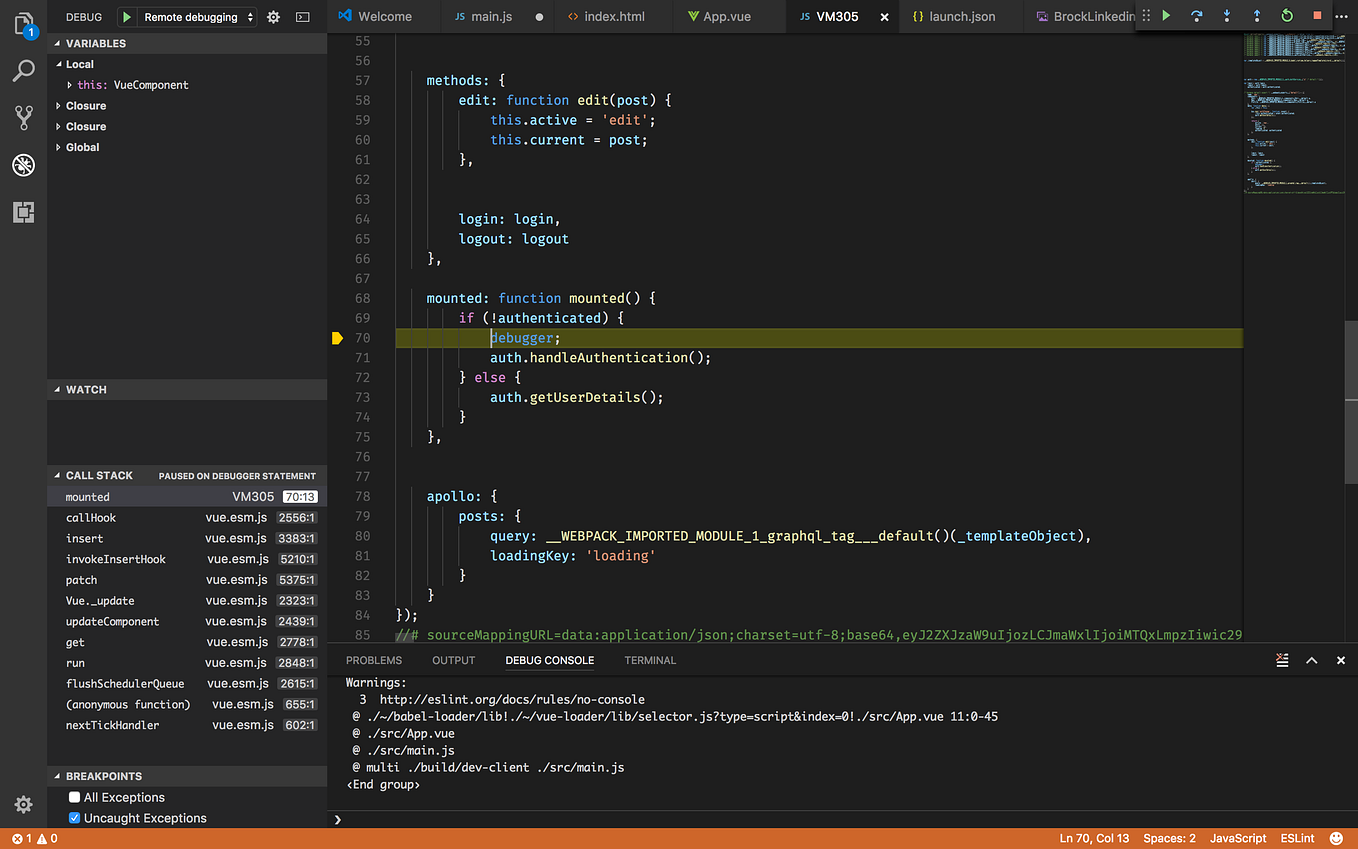Expand the 'this: VueComponent' variable
Image resolution: width=1358 pixels, height=849 pixels.
click(x=69, y=85)
